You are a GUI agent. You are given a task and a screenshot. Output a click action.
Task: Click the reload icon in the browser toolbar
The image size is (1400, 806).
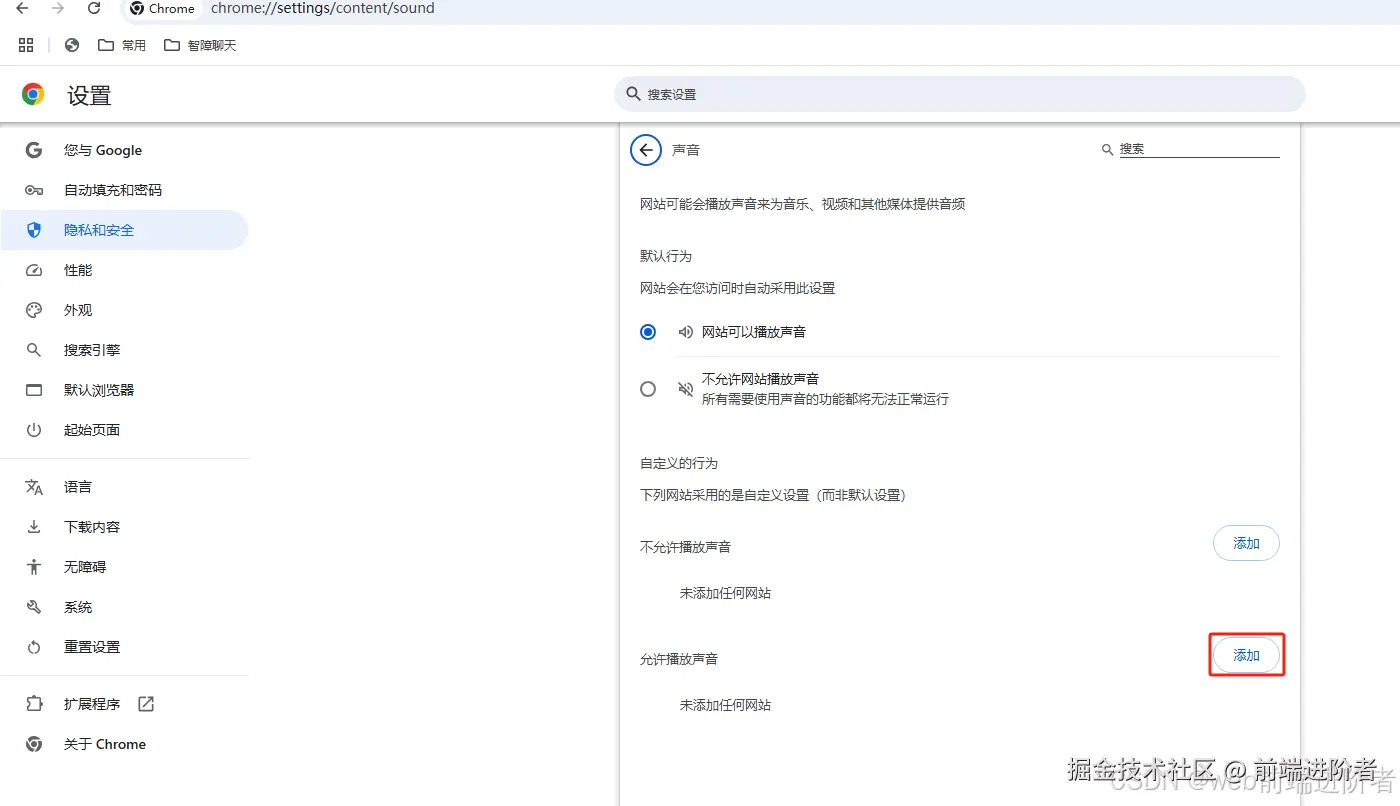click(x=94, y=9)
